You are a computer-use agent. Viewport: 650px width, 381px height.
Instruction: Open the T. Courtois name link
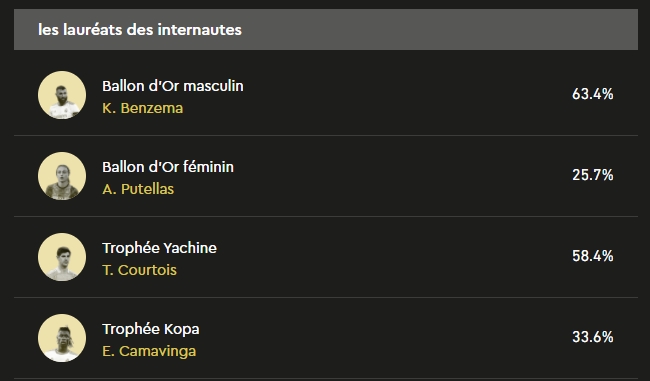click(x=139, y=270)
